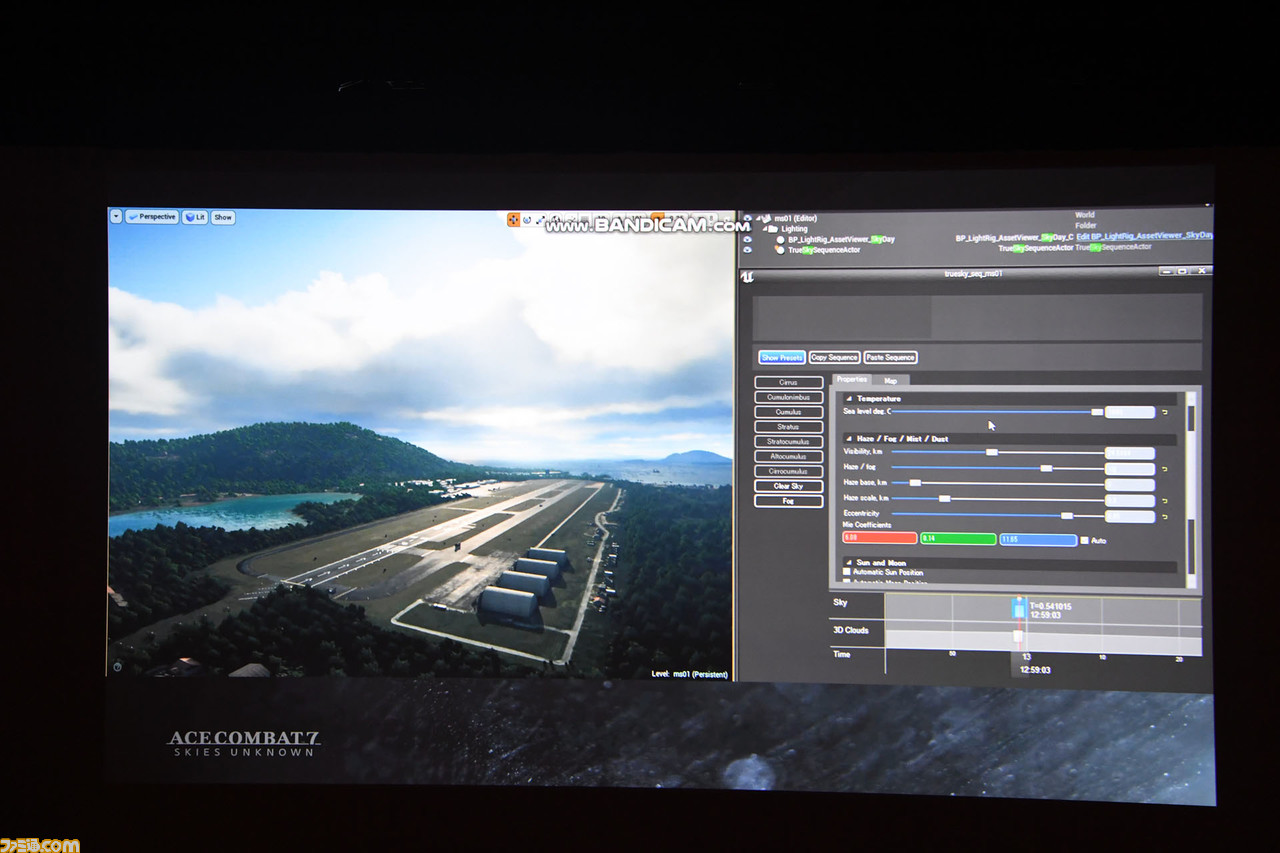Open Edit BP_LightRig_AssetViewer_SkyDay link
This screenshot has width=1280, height=853.
click(1144, 237)
